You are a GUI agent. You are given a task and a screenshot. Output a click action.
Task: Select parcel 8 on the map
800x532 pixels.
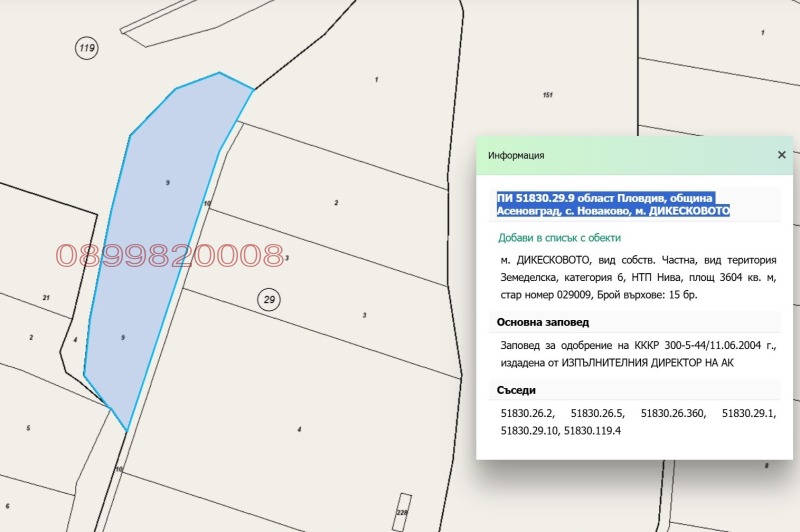(x=766, y=466)
